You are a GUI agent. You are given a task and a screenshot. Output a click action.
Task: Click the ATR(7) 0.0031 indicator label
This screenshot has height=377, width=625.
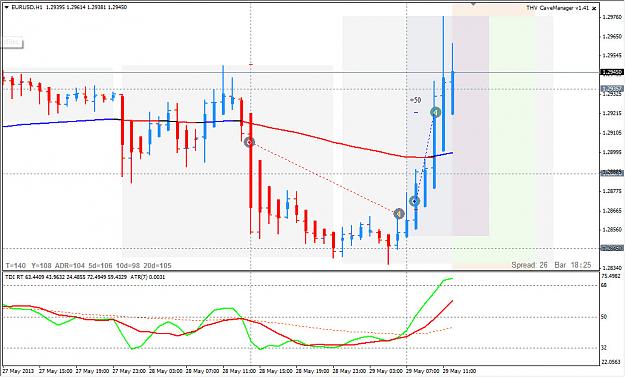tap(148, 277)
